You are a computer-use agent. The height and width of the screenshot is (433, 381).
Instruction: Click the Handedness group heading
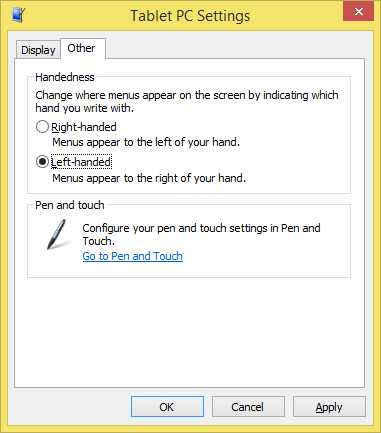(65, 77)
